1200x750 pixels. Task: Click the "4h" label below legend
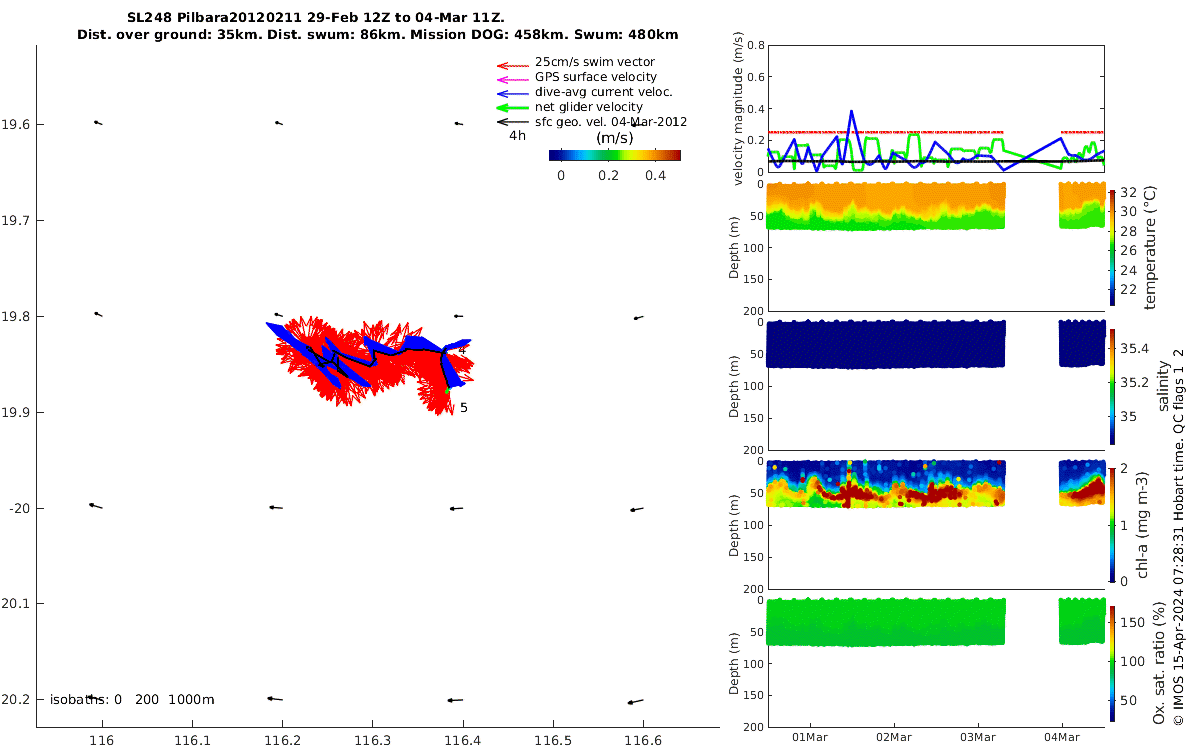(517, 135)
